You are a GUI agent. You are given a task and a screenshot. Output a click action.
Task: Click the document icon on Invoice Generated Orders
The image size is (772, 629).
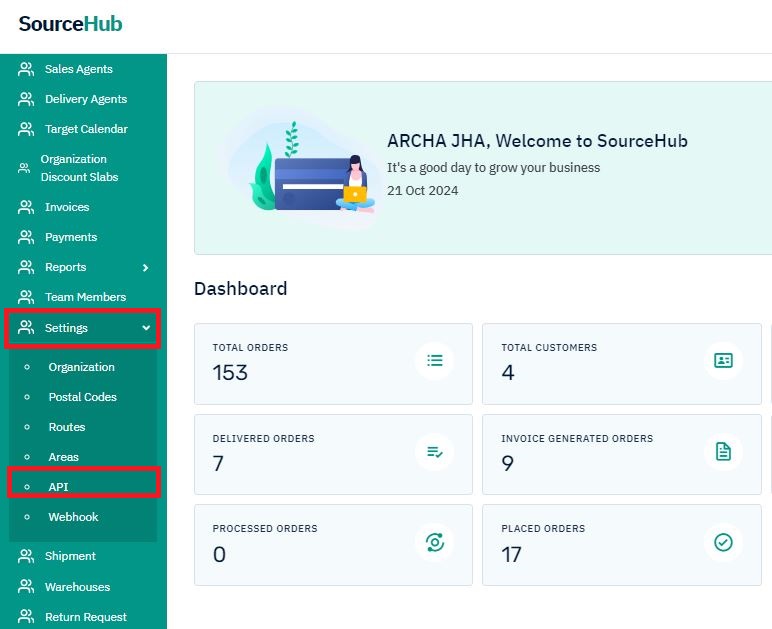[723, 452]
